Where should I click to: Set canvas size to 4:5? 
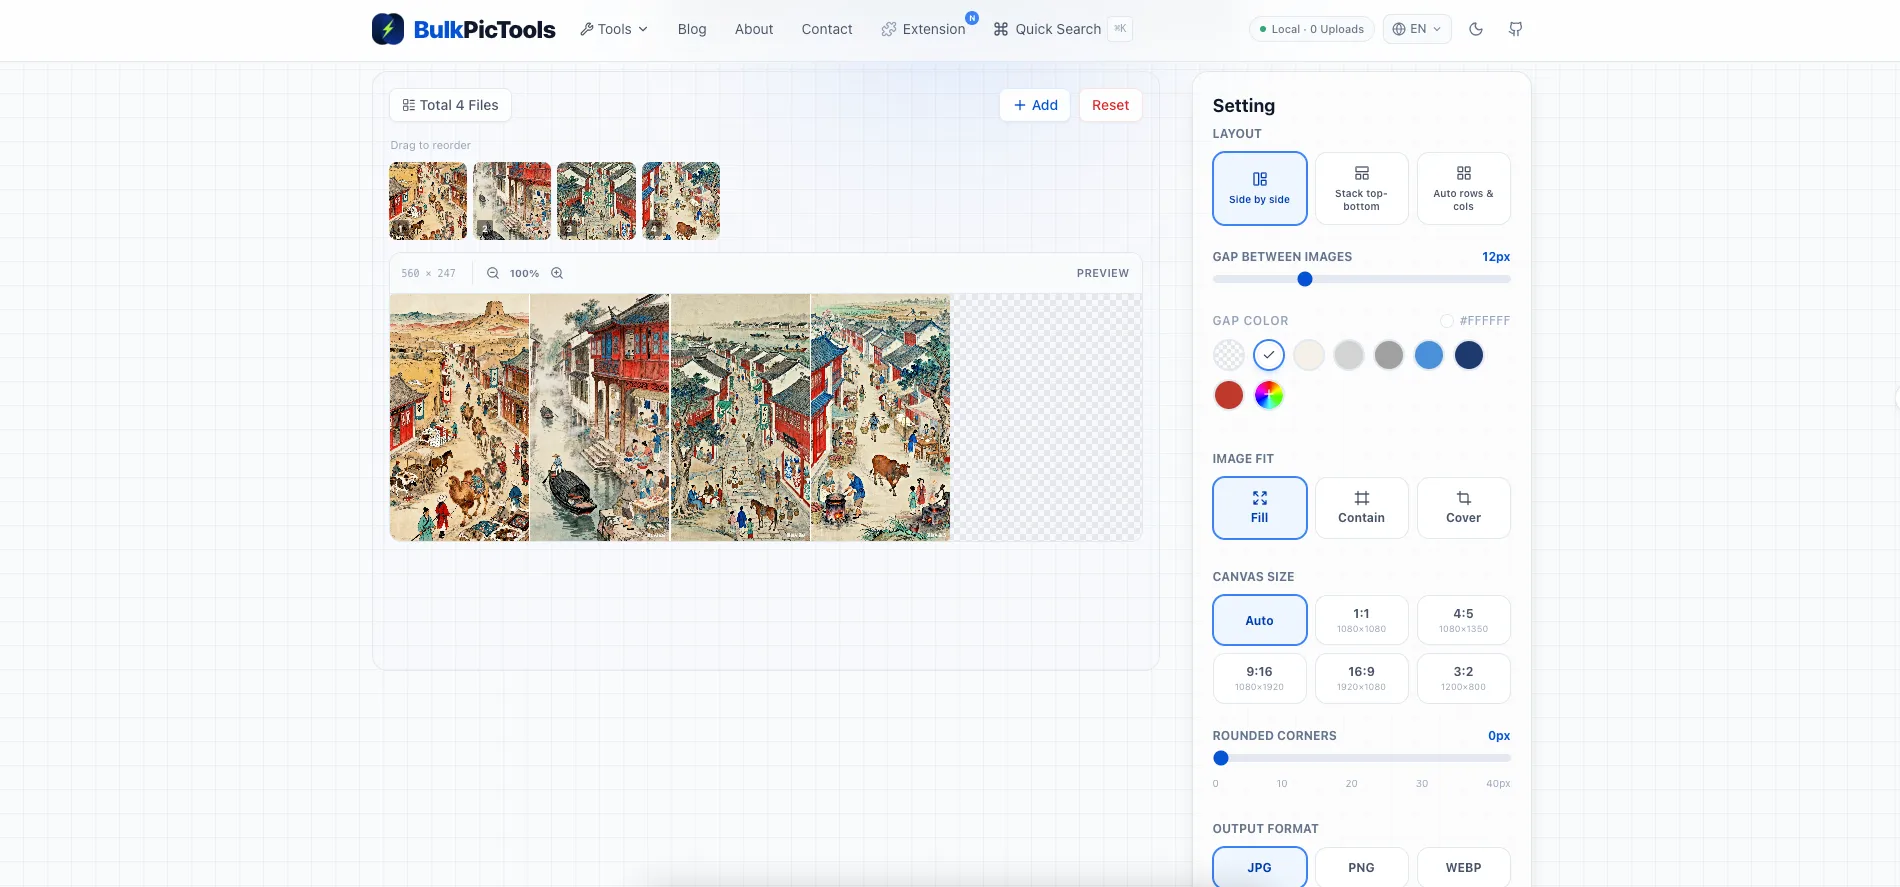(1464, 620)
